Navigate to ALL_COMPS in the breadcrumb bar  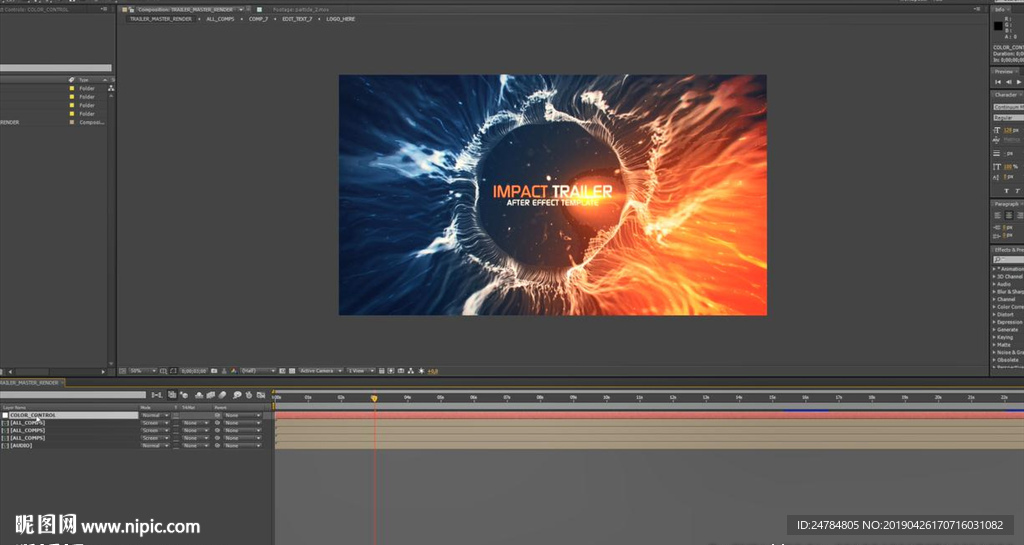221,19
